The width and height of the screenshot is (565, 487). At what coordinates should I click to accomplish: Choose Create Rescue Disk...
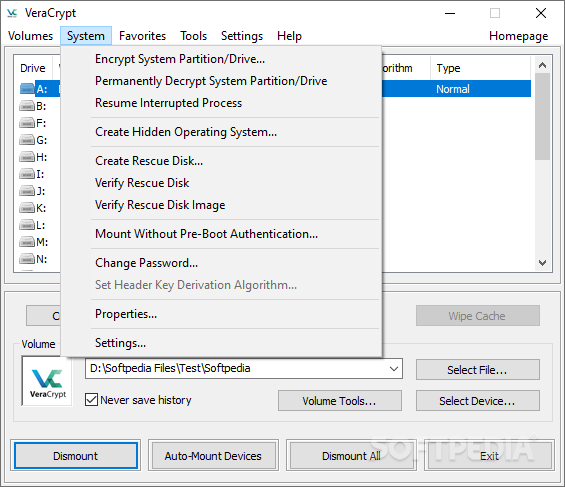221,161
